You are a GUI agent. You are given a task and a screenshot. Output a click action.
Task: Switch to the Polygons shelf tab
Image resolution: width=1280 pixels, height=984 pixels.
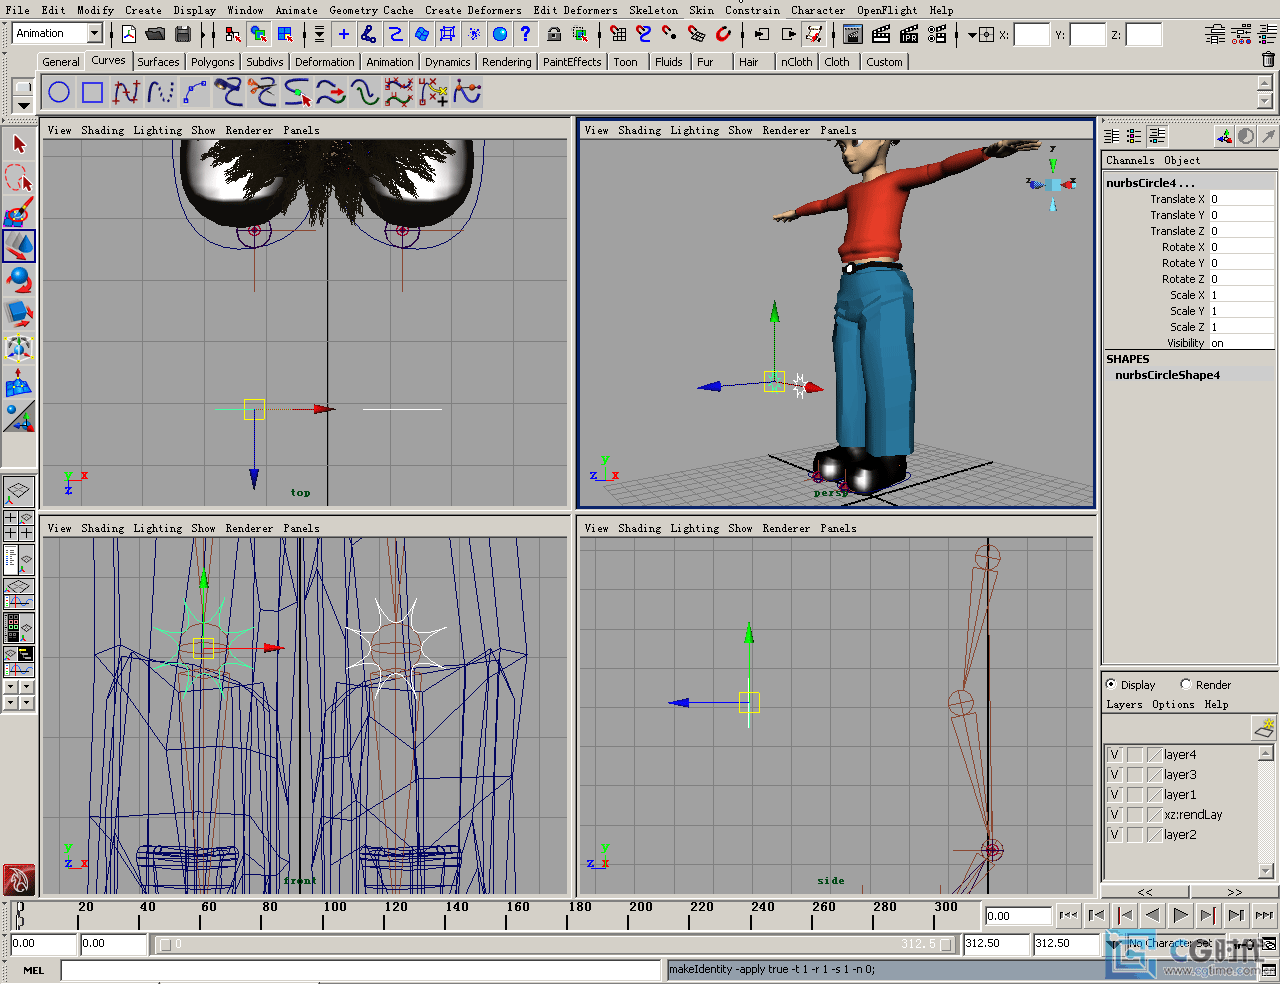(212, 62)
